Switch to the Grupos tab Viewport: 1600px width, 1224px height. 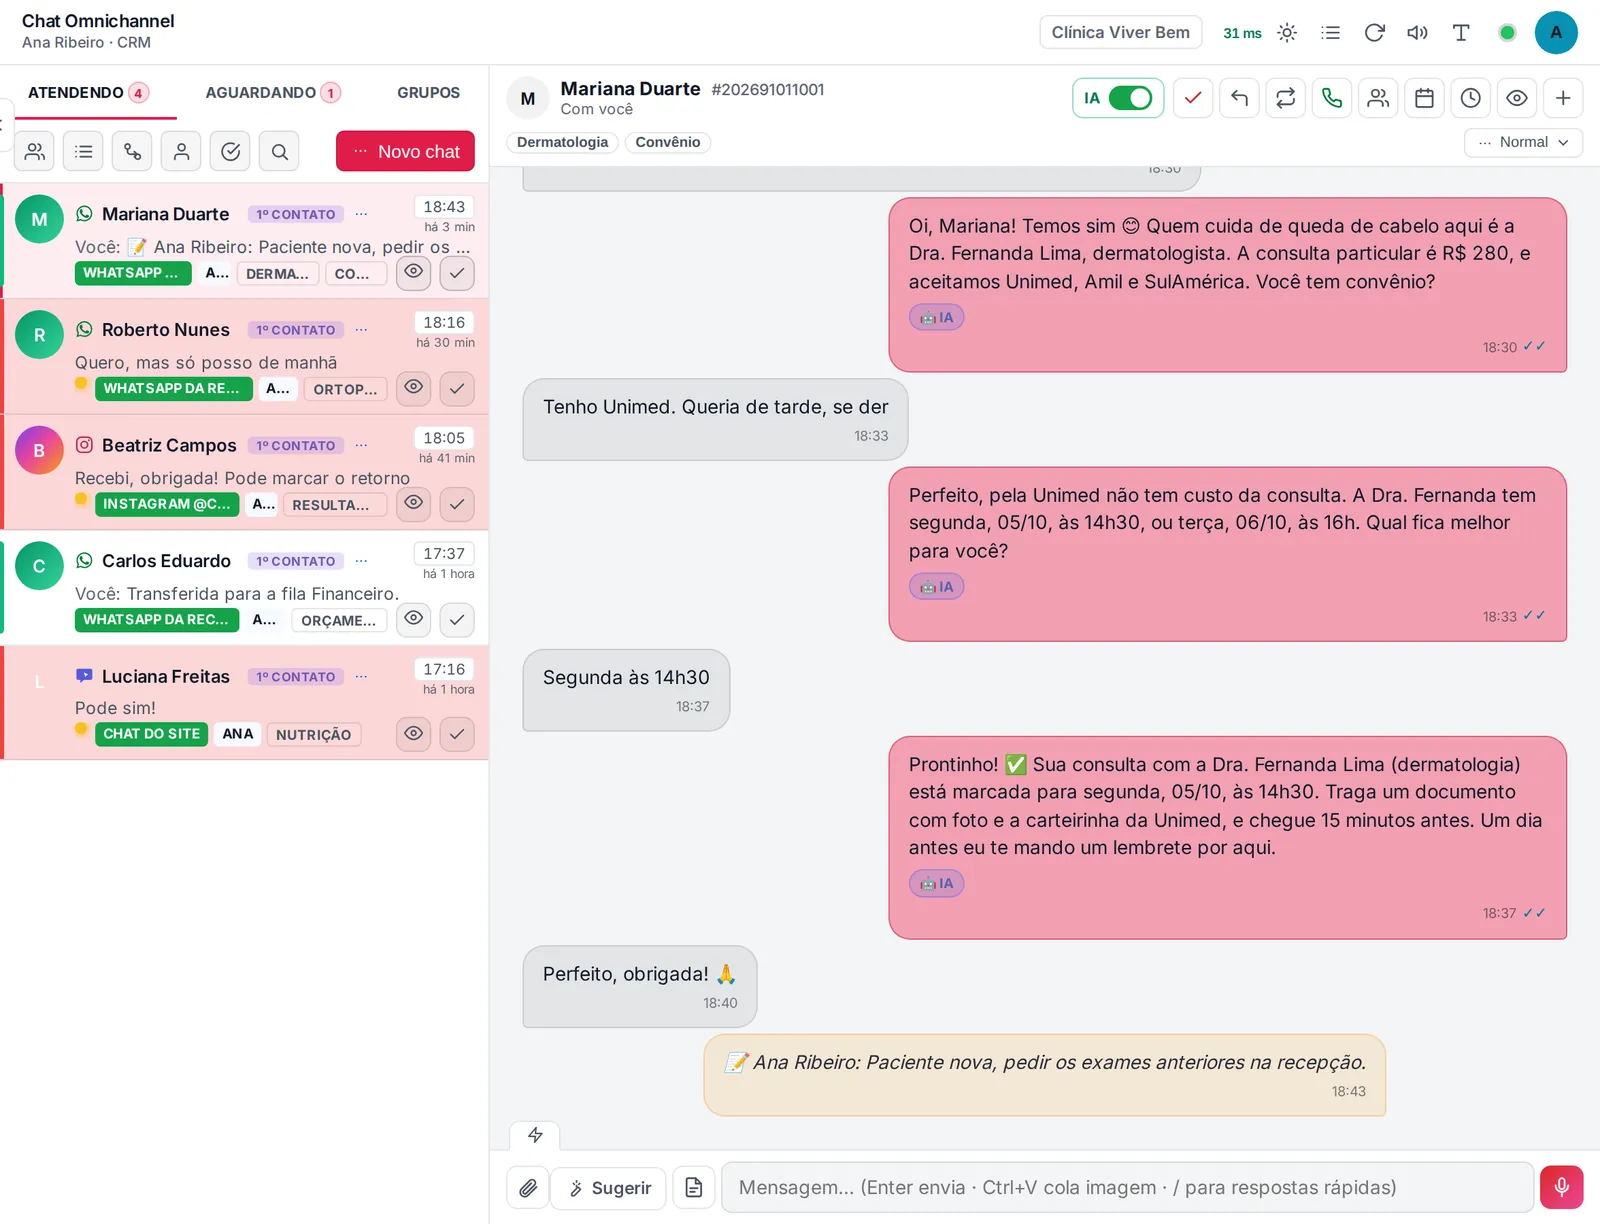pyautogui.click(x=428, y=93)
